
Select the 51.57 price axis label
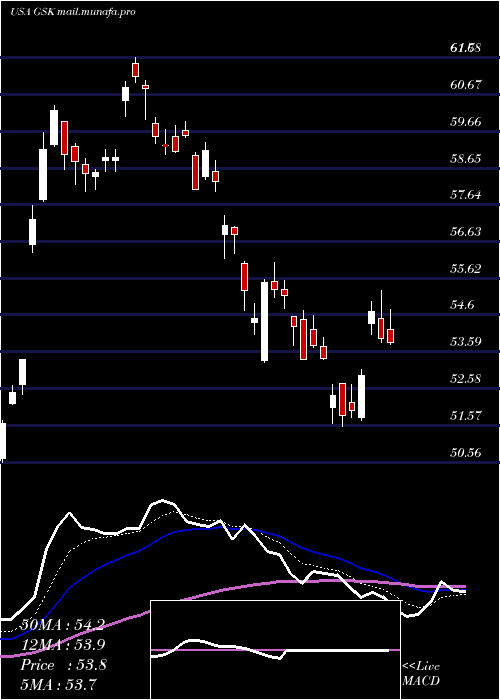(x=467, y=416)
